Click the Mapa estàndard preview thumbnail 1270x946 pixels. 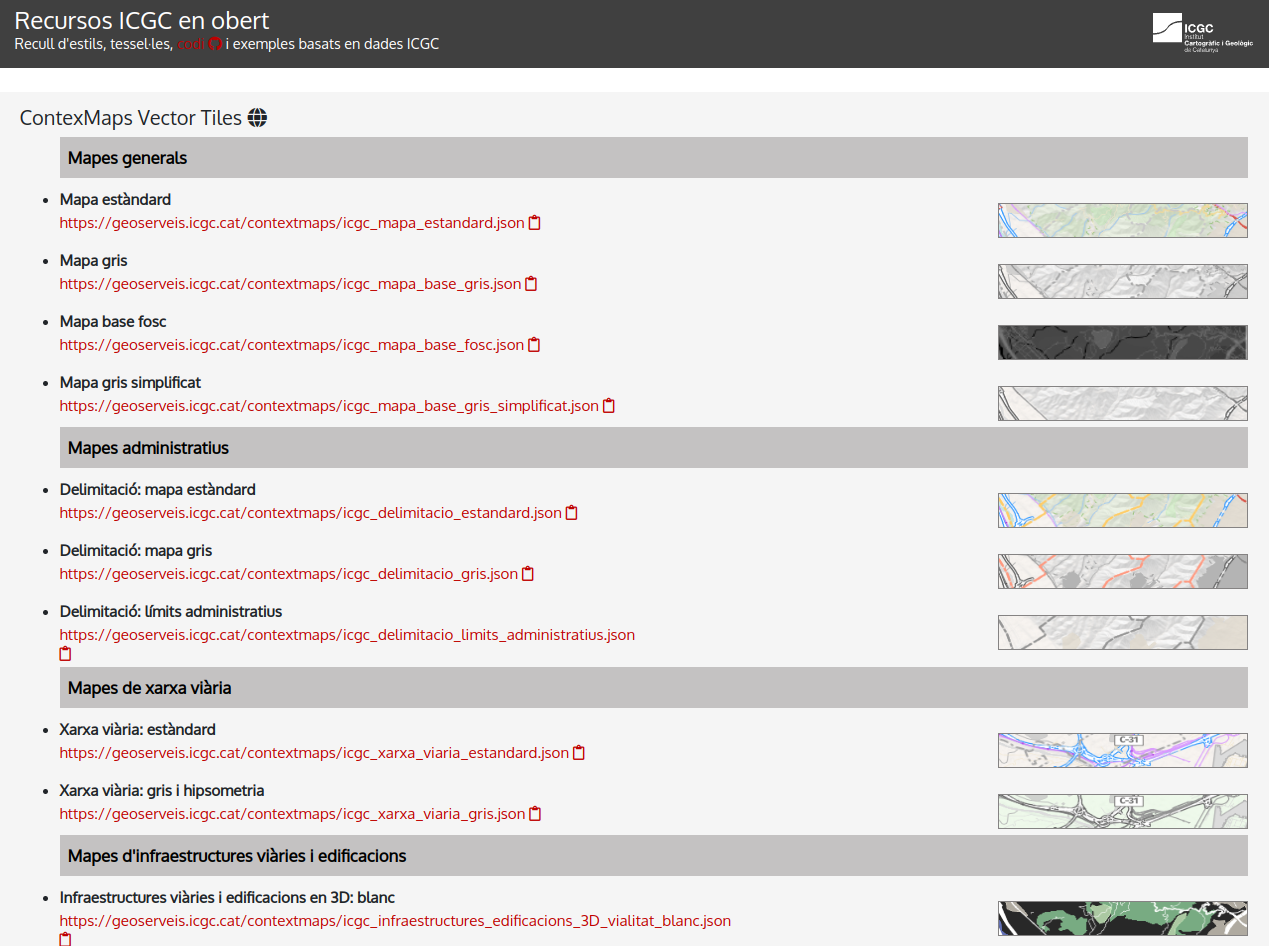click(x=1123, y=220)
